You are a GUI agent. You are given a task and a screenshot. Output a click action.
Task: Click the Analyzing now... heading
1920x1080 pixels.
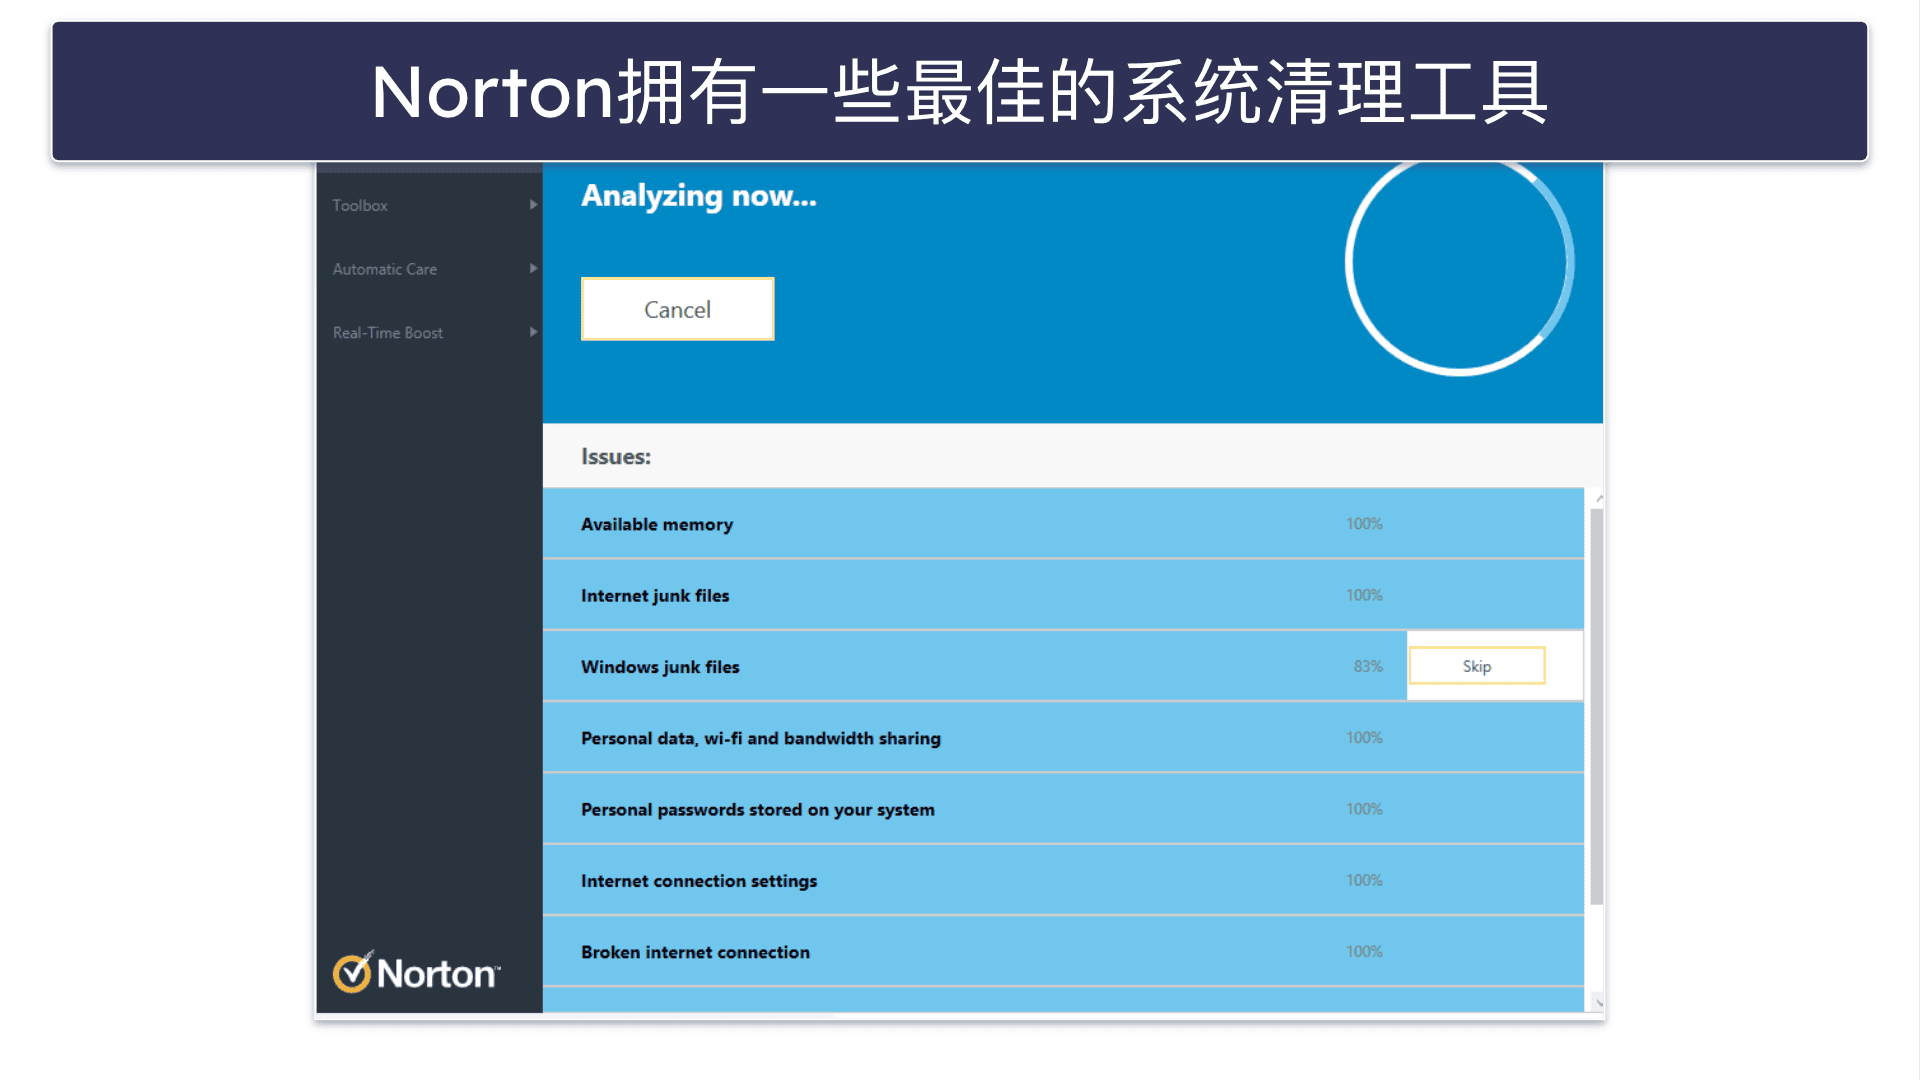point(699,196)
